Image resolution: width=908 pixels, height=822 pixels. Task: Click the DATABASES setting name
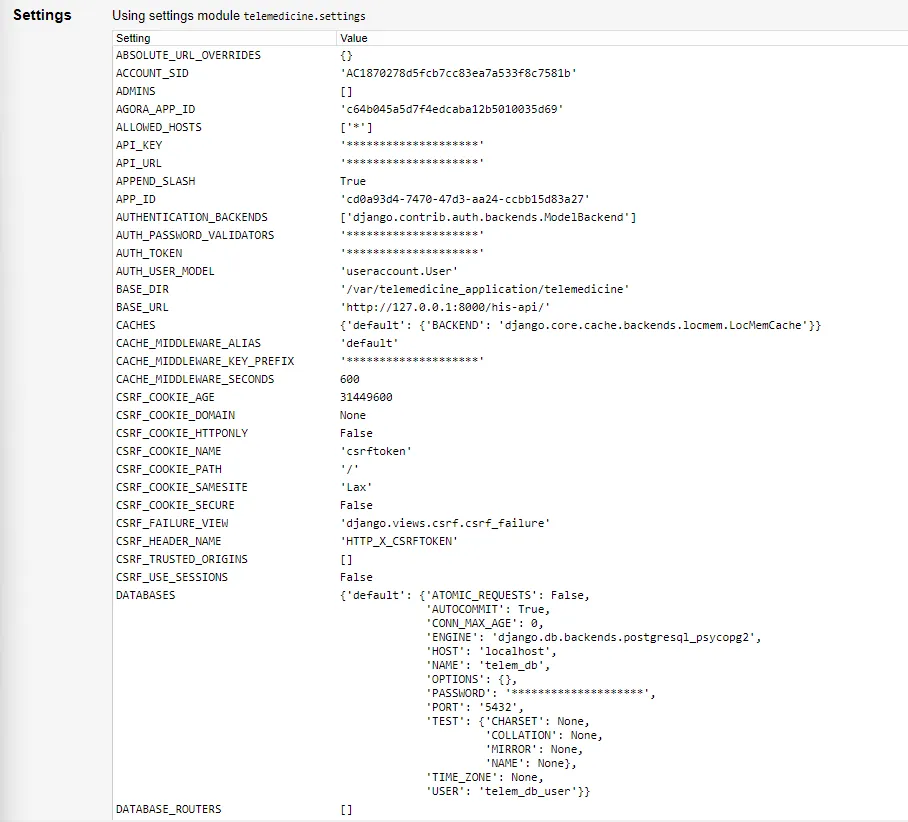(x=145, y=595)
